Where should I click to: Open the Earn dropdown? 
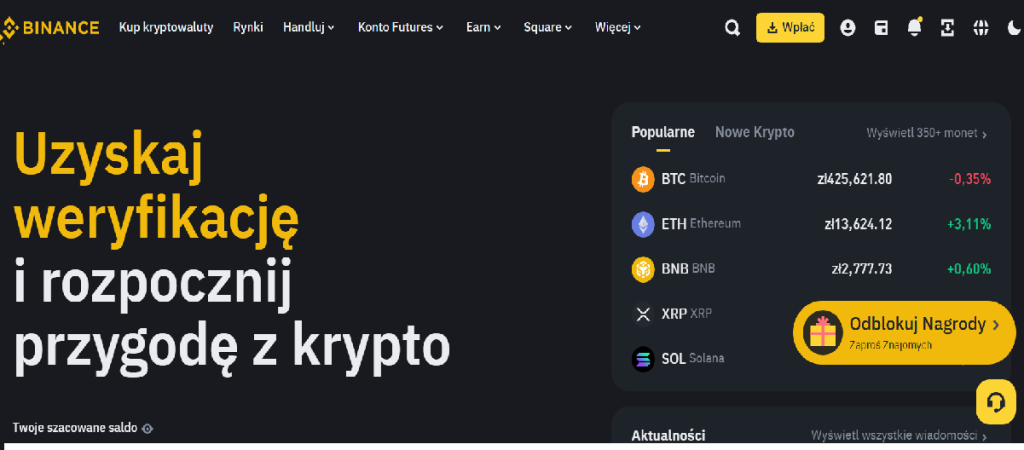(484, 27)
